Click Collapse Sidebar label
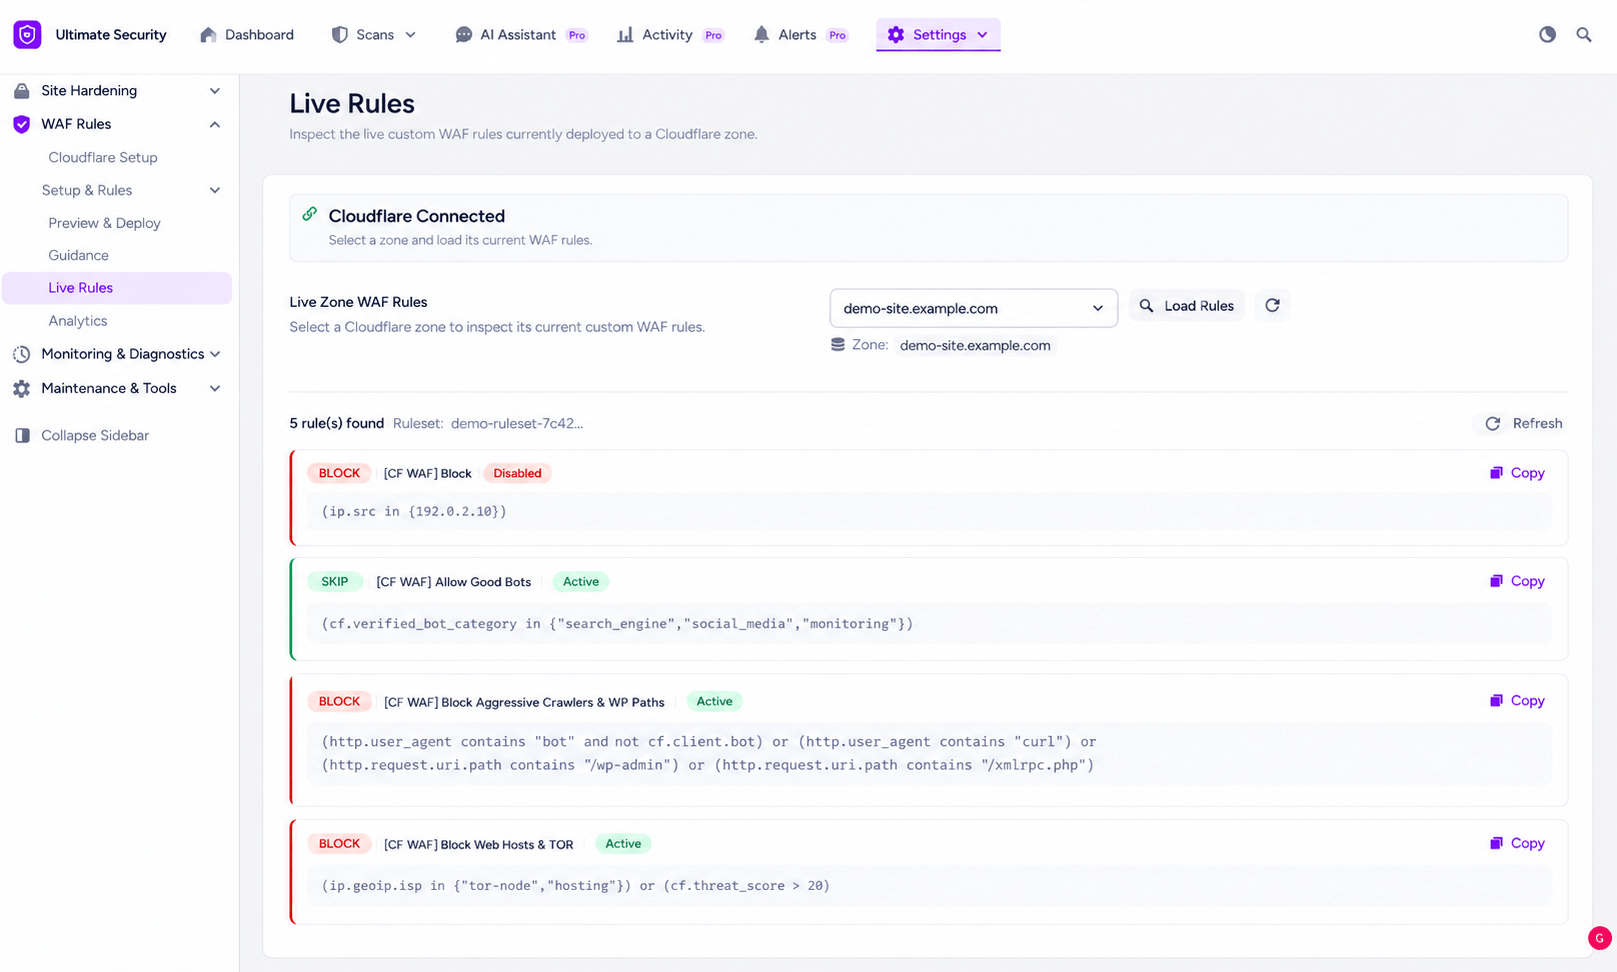 [x=95, y=436]
